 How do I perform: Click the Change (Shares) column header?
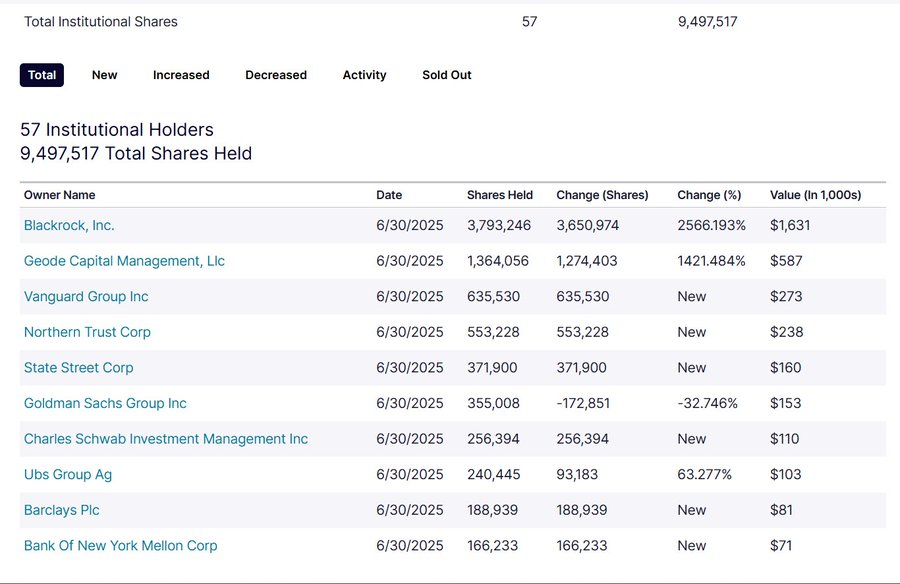pyautogui.click(x=602, y=195)
